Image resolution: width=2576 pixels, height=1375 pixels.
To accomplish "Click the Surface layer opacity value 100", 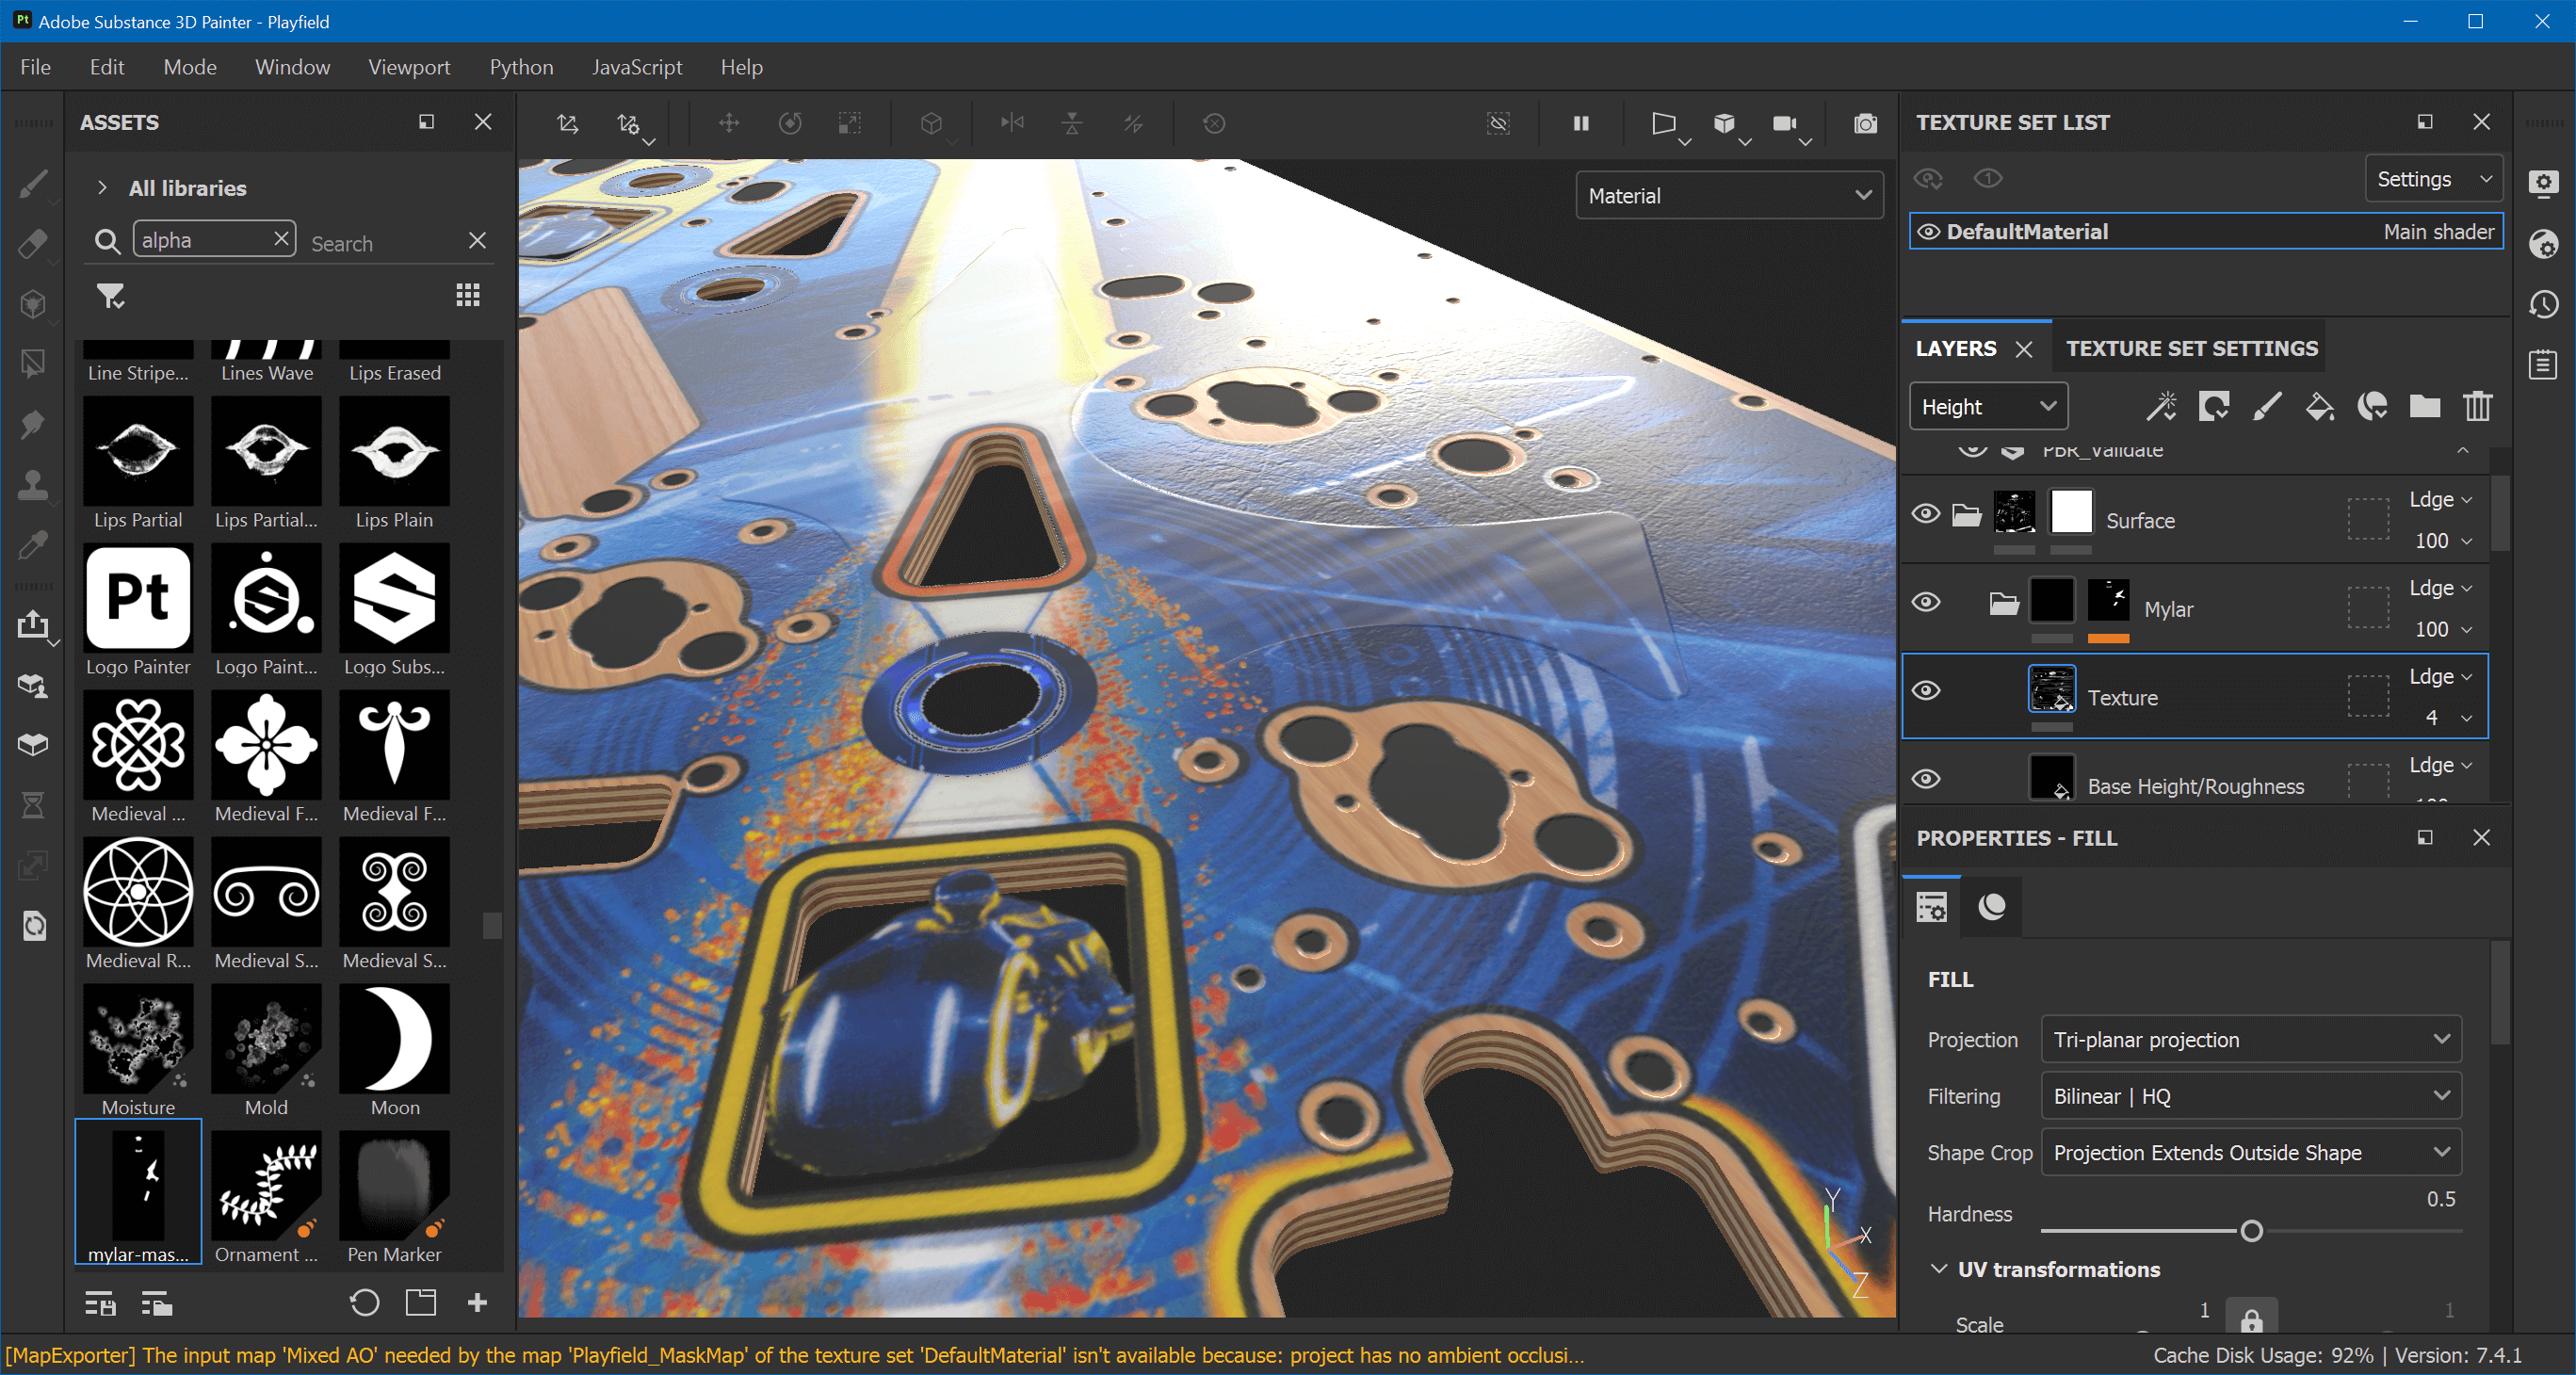I will pos(2431,541).
